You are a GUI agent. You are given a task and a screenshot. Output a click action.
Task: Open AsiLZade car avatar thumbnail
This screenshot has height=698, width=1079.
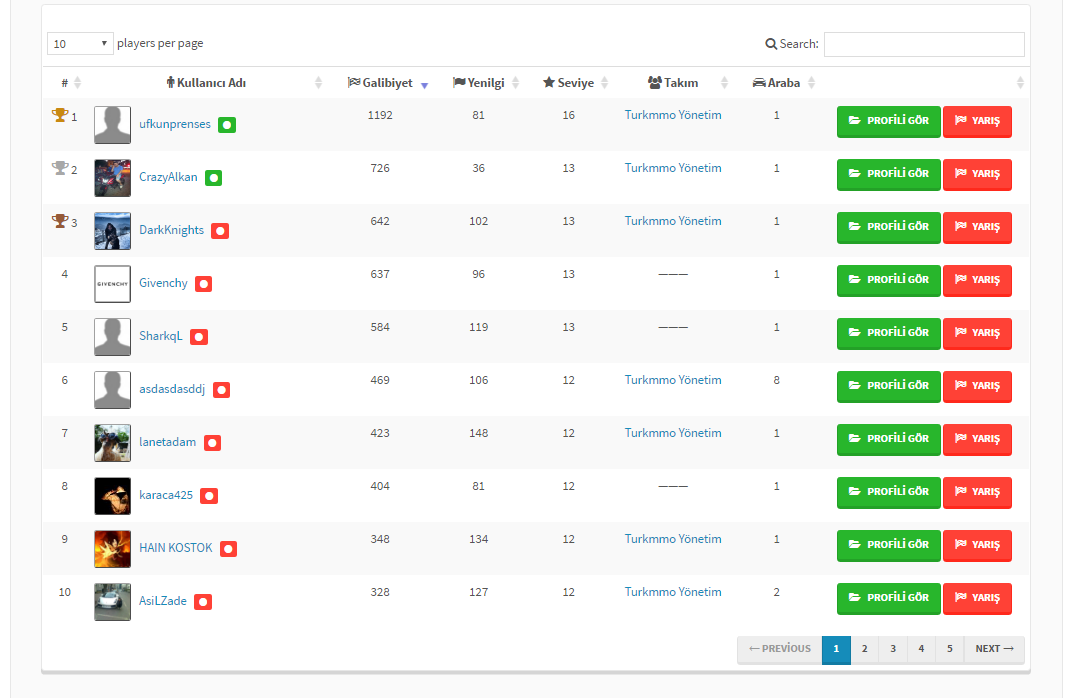coord(112,602)
